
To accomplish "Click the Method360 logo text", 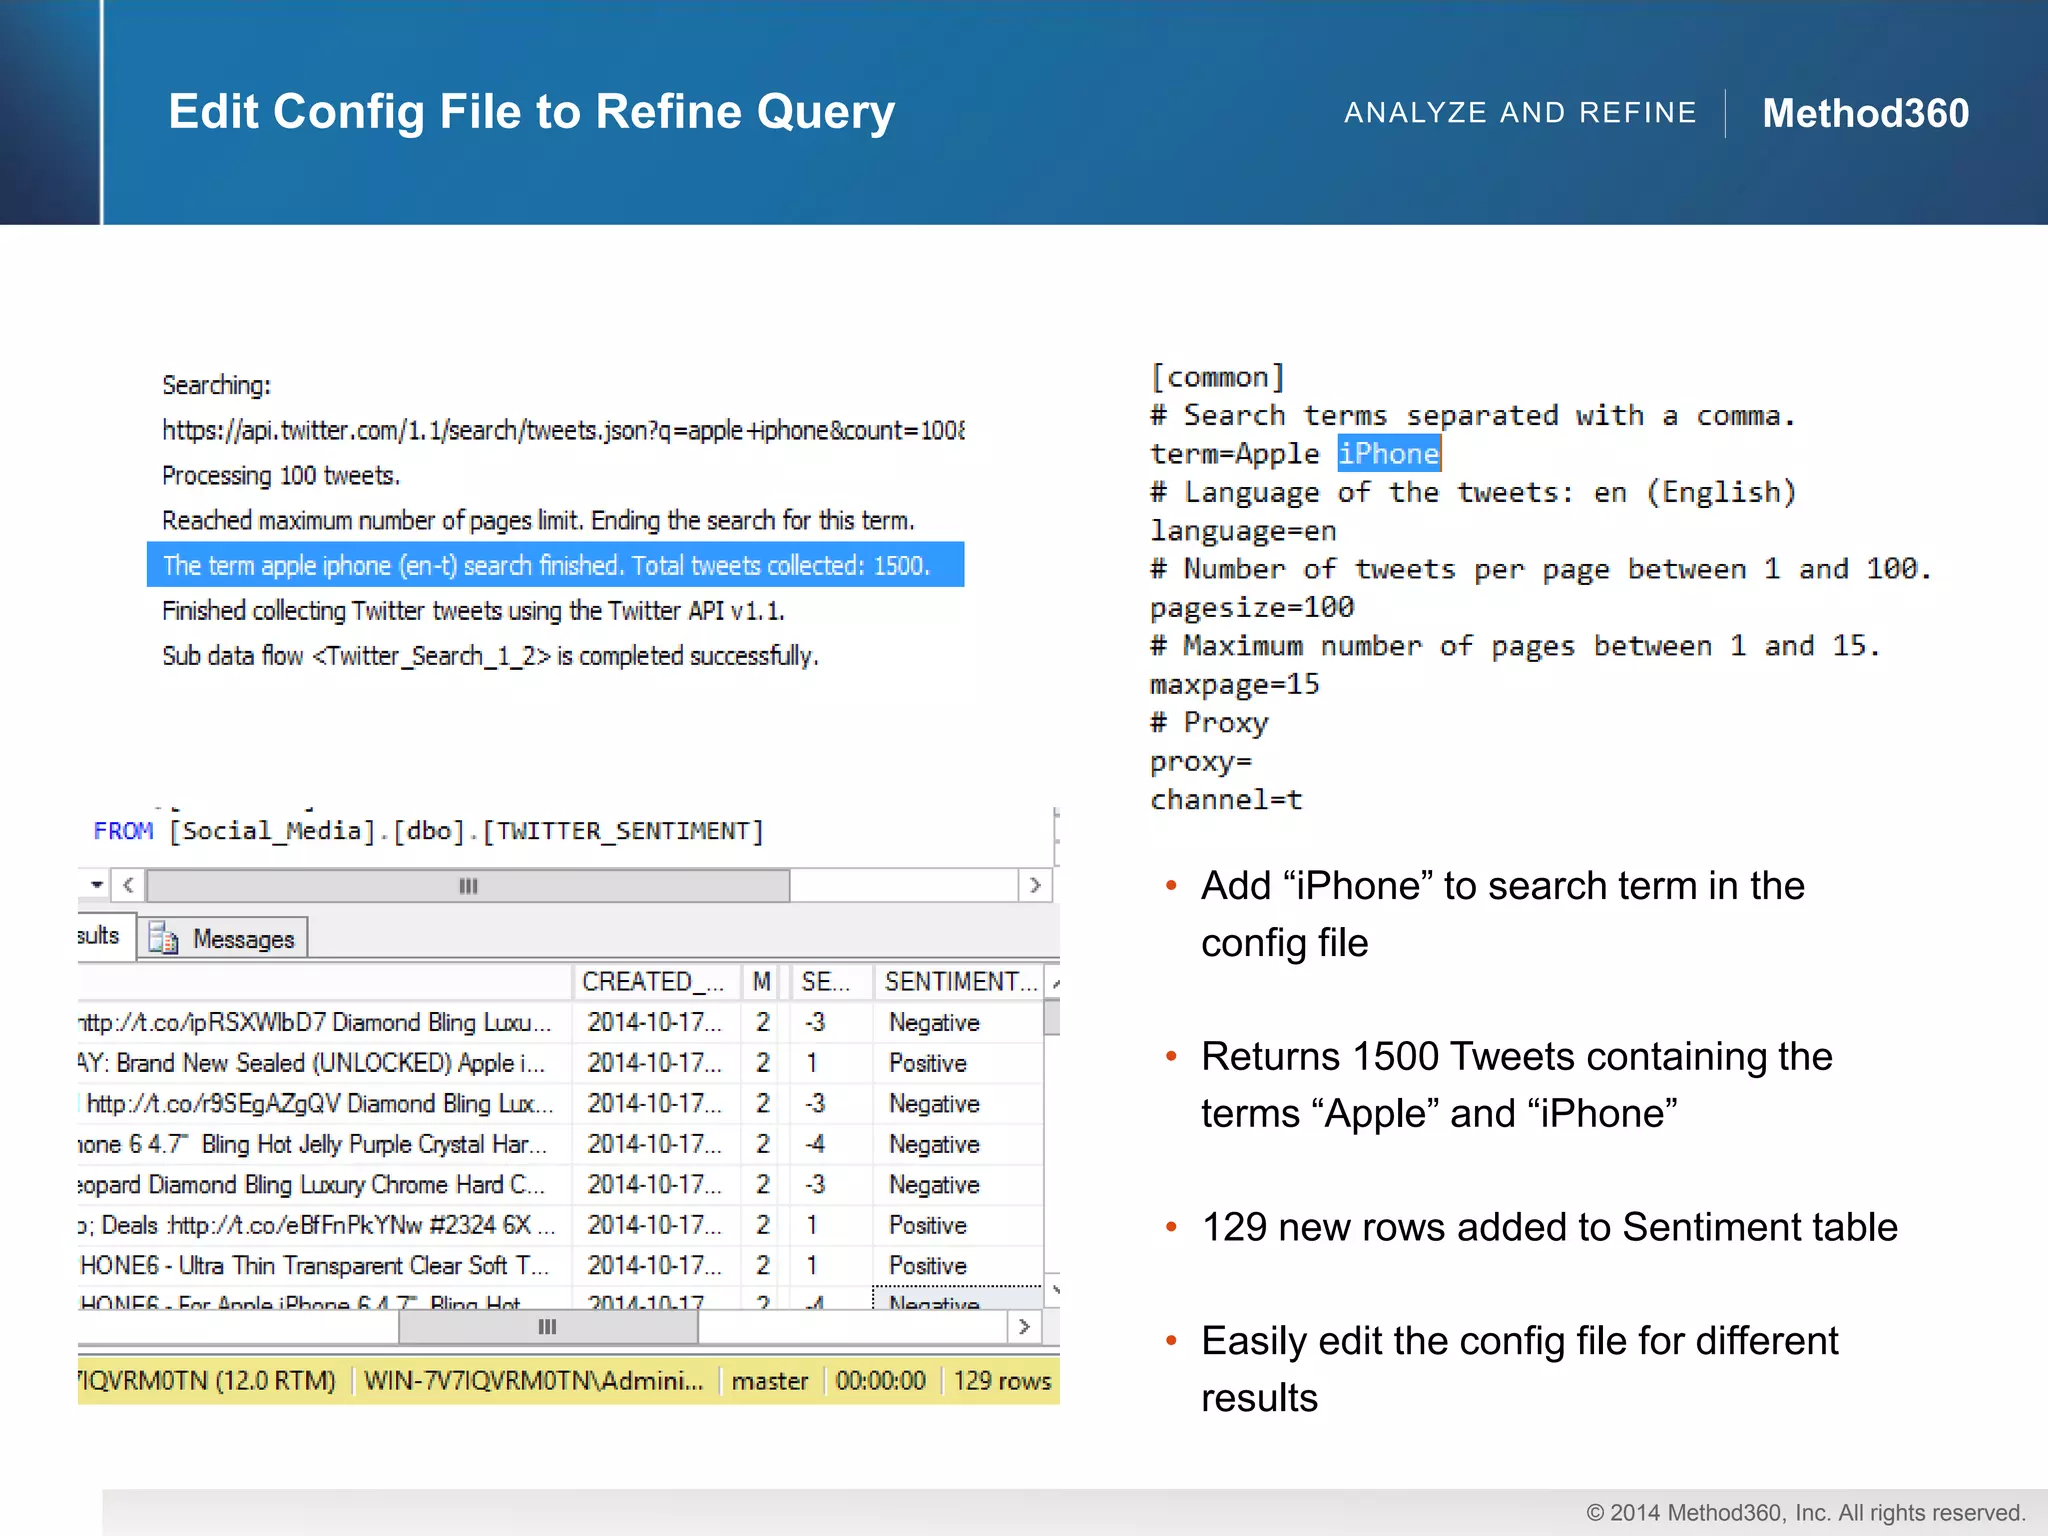I will (x=1865, y=113).
